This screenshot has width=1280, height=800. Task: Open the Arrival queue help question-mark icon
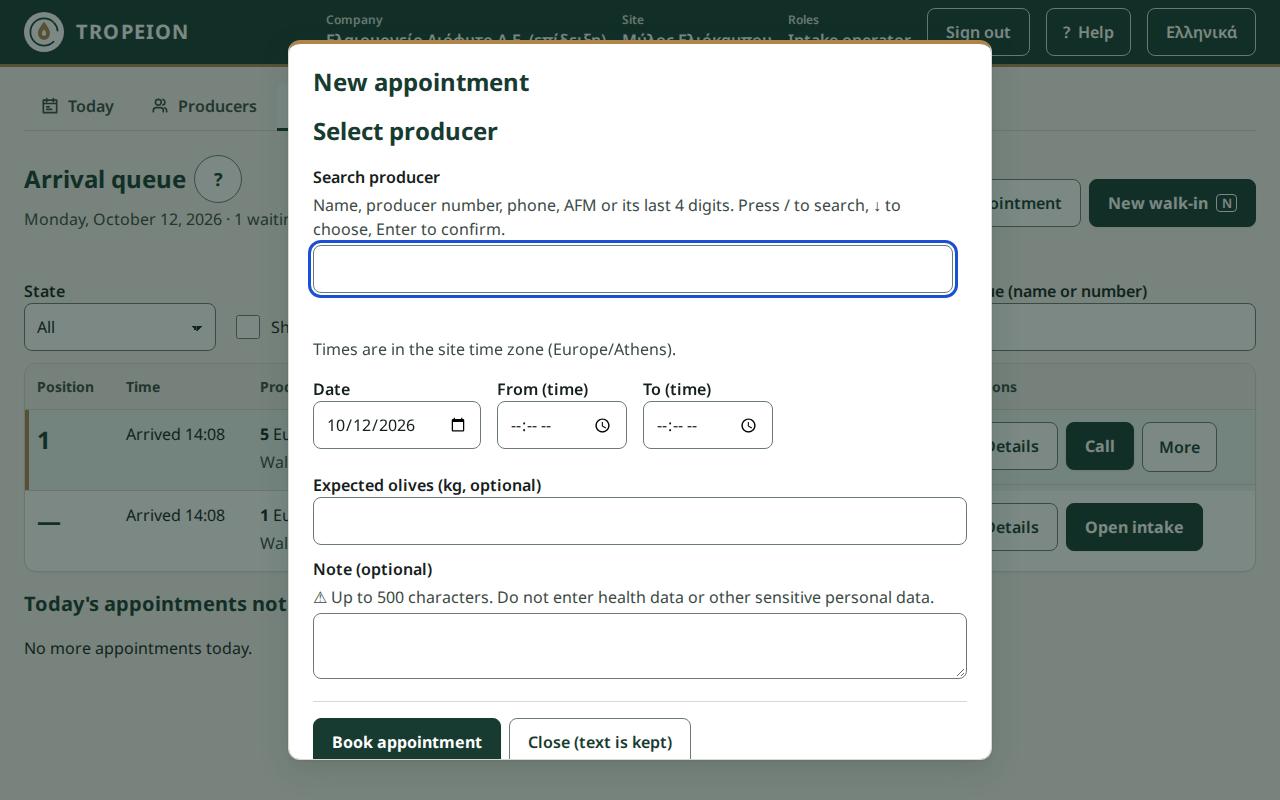(x=218, y=180)
